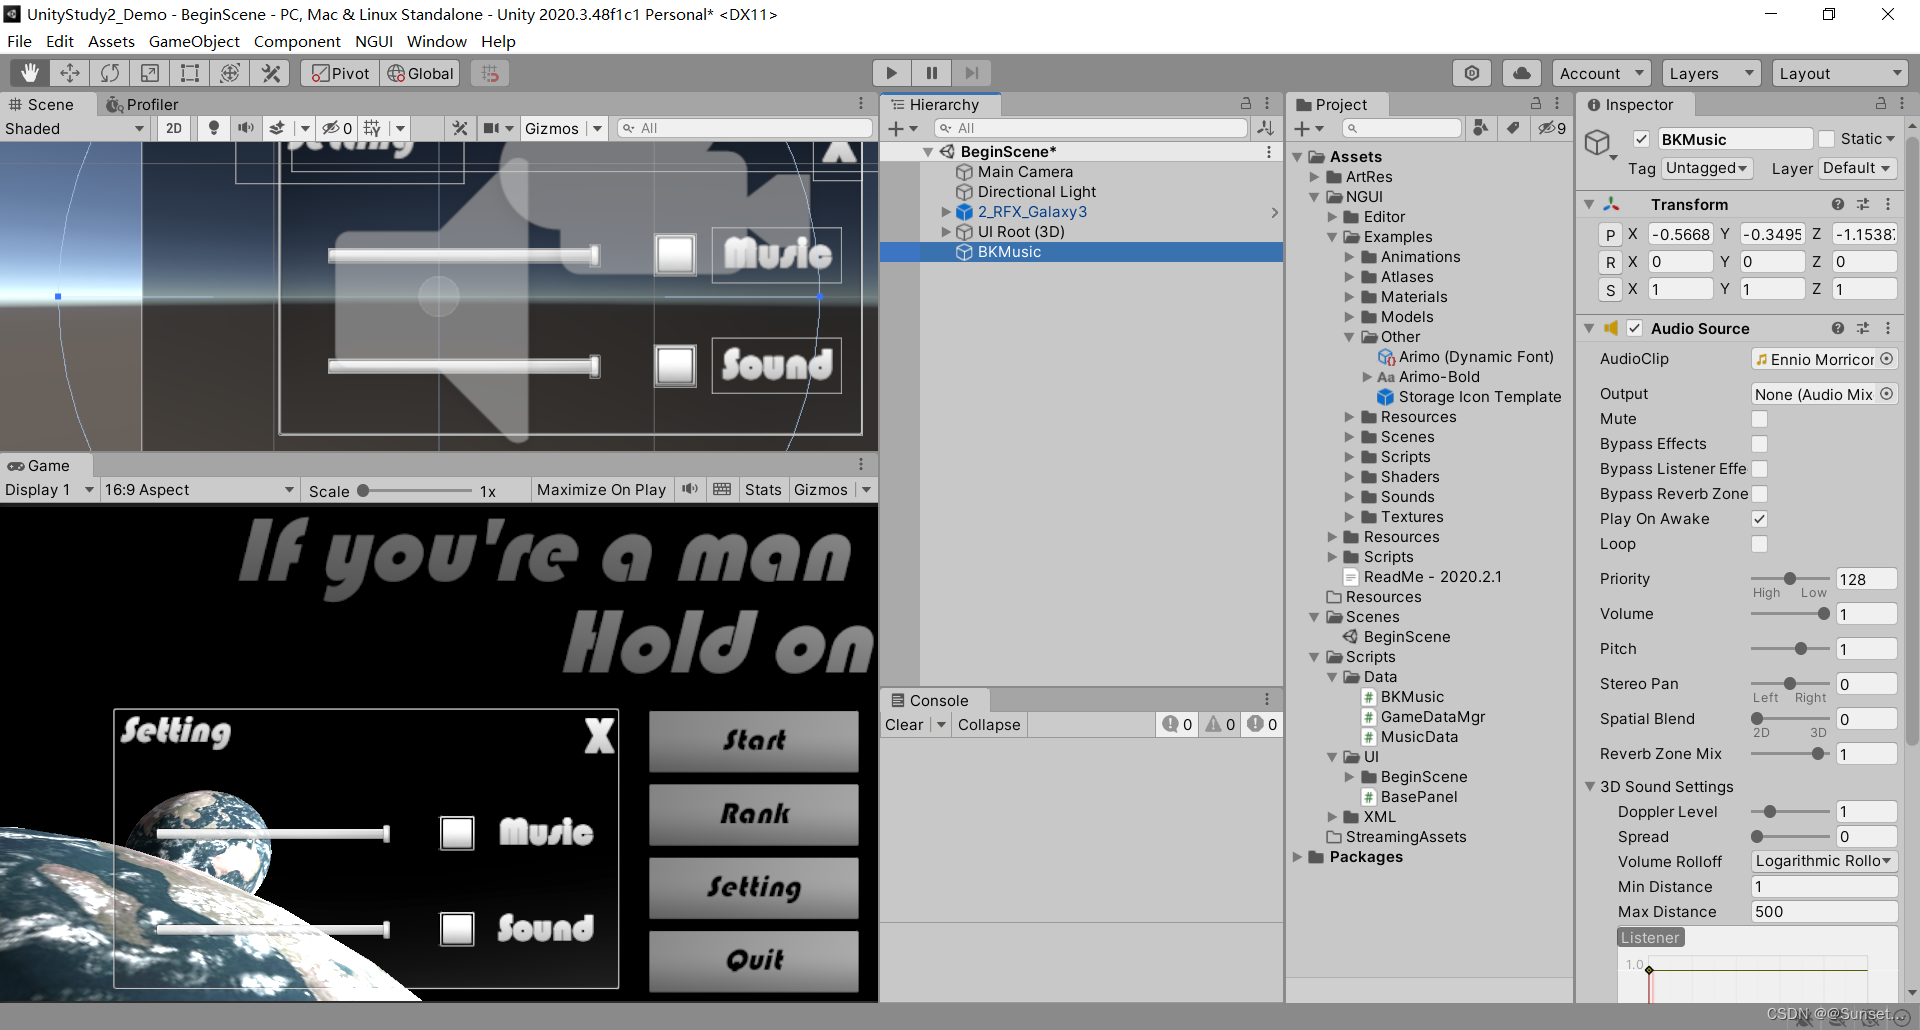
Task: Enable Bypass Reverb Zones checkbox
Action: pos(1759,494)
